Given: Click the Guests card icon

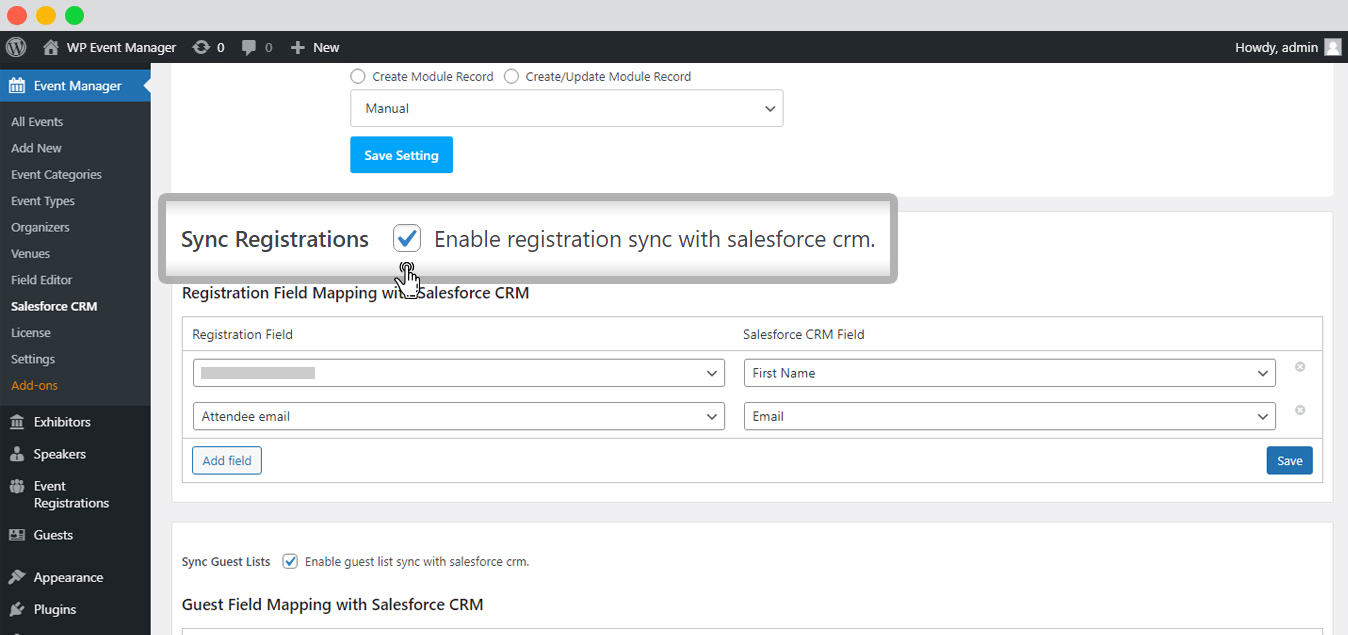Looking at the screenshot, I should (17, 535).
